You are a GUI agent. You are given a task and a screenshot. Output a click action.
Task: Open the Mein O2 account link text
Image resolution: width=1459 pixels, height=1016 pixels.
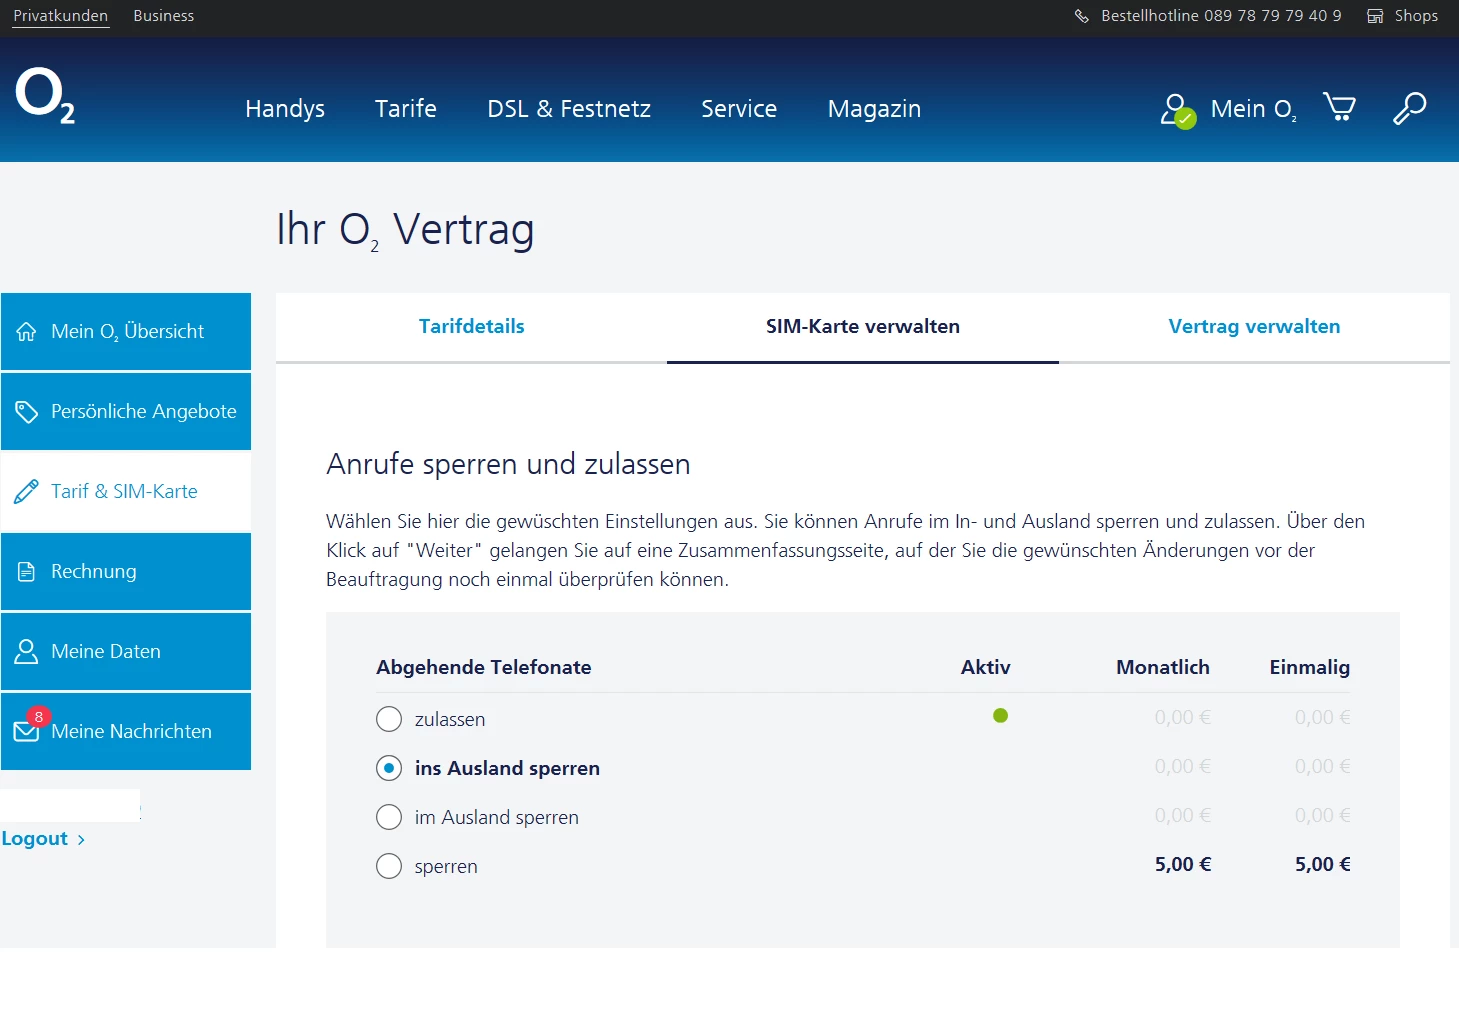[1254, 109]
